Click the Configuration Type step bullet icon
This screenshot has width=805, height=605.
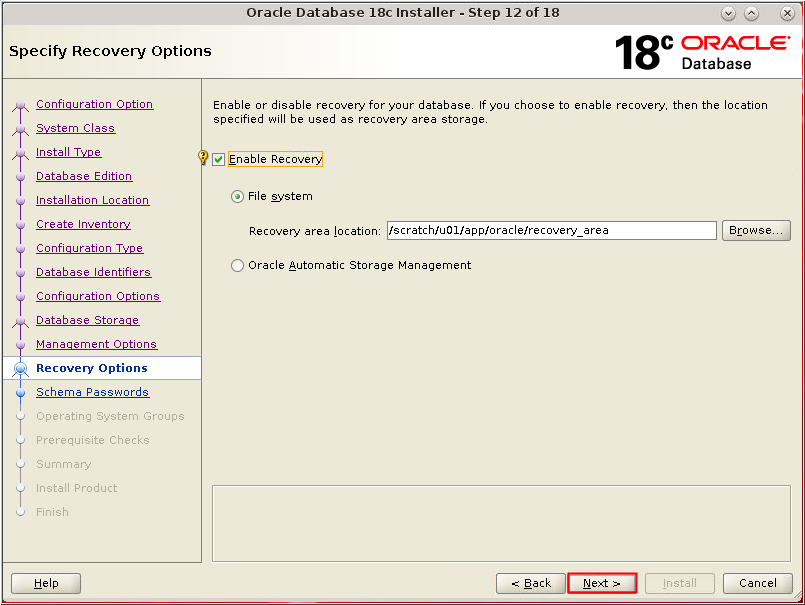[21, 249]
